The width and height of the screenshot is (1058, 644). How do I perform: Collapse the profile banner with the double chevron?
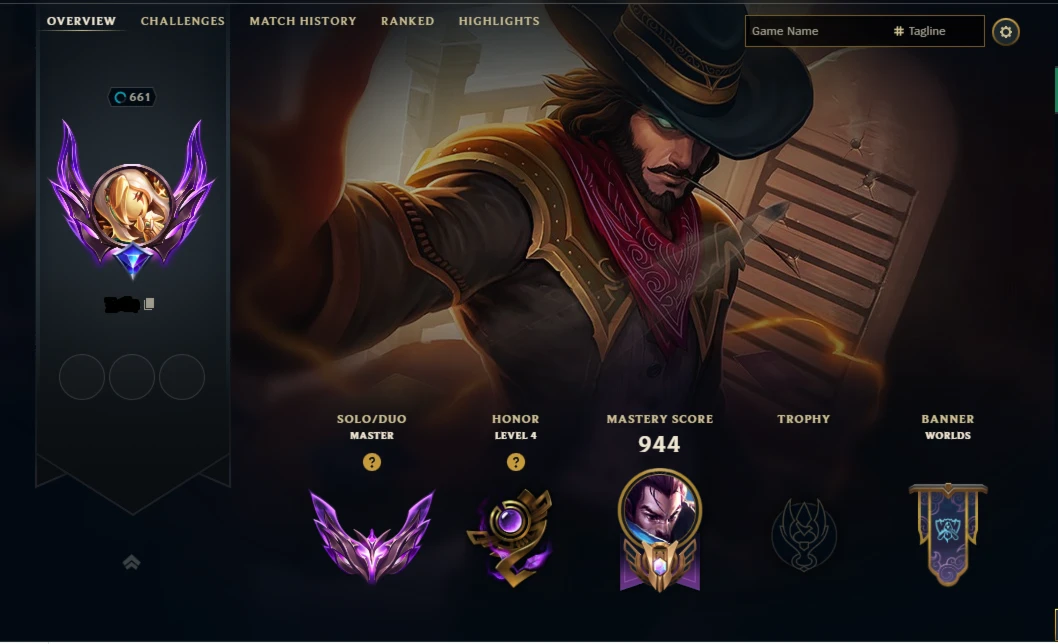coord(132,562)
